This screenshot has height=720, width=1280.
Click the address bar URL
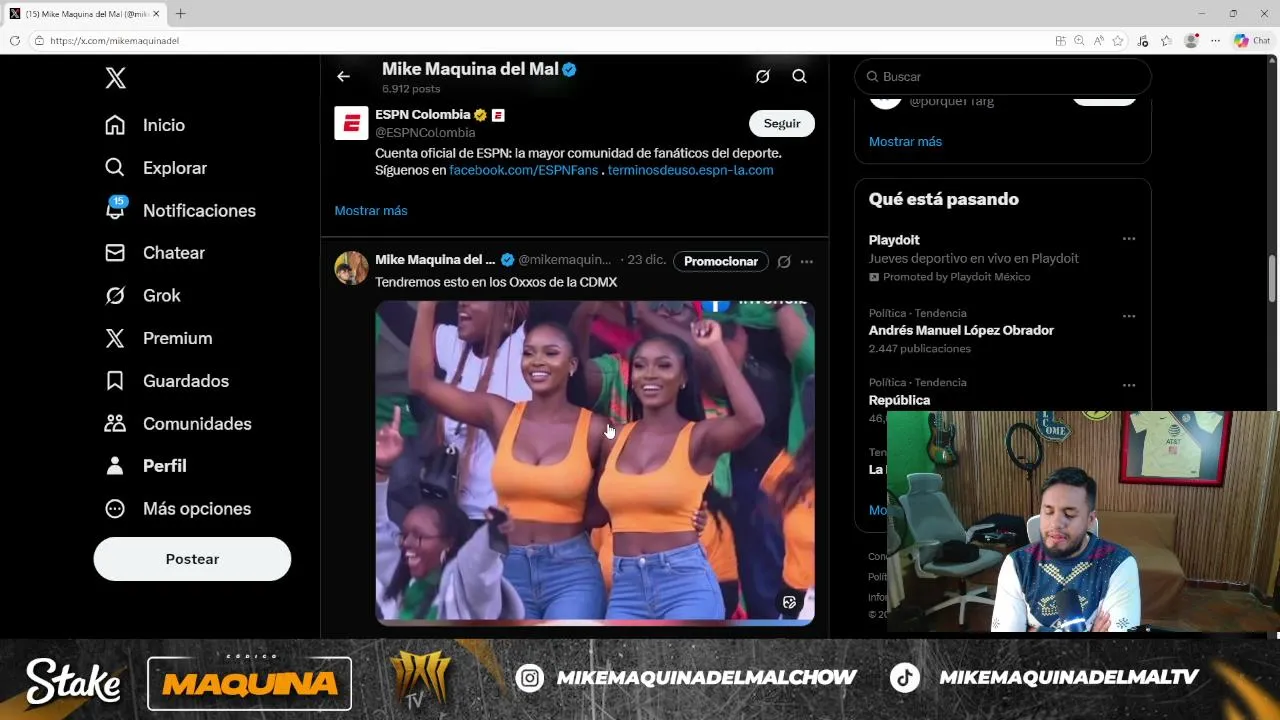[115, 41]
